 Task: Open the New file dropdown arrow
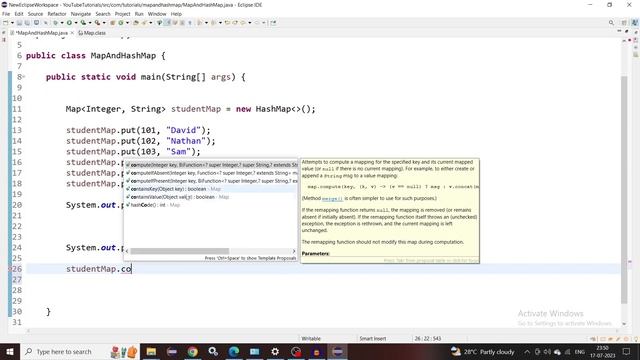12,23
